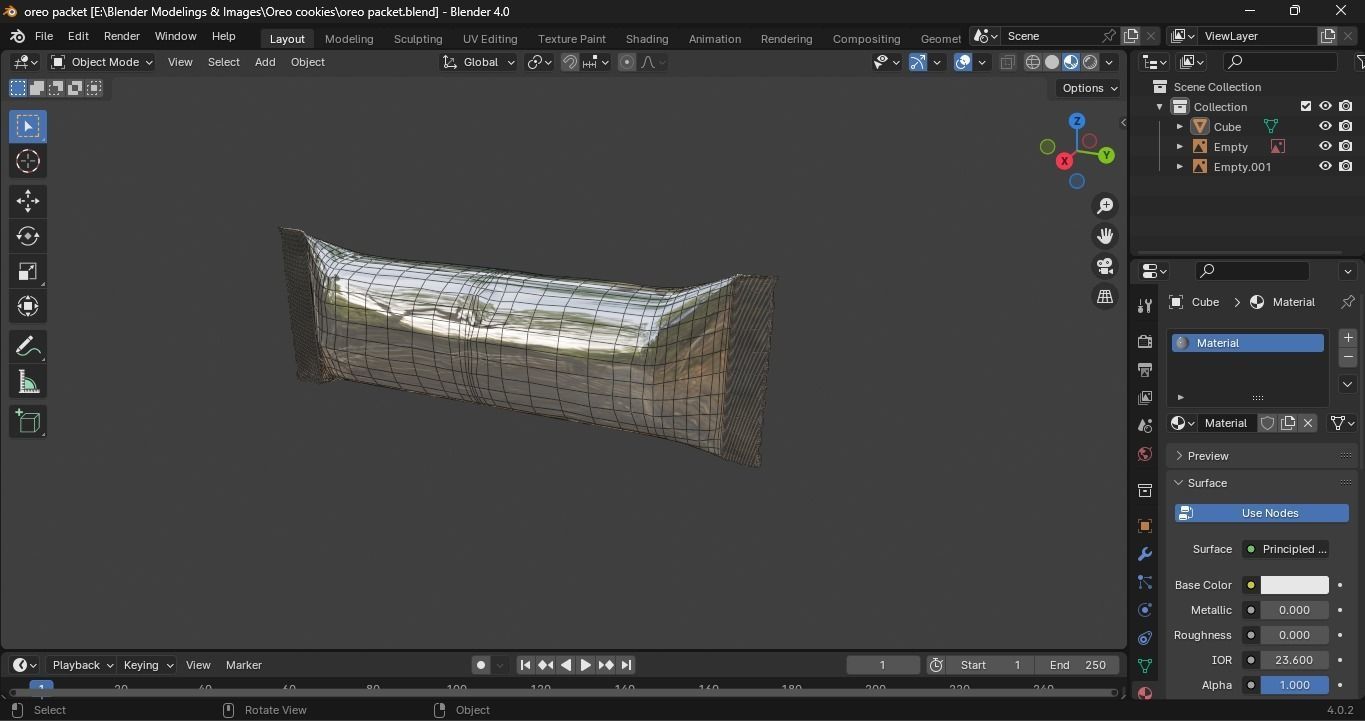
Task: Open the viewport Add menu
Action: click(x=265, y=62)
